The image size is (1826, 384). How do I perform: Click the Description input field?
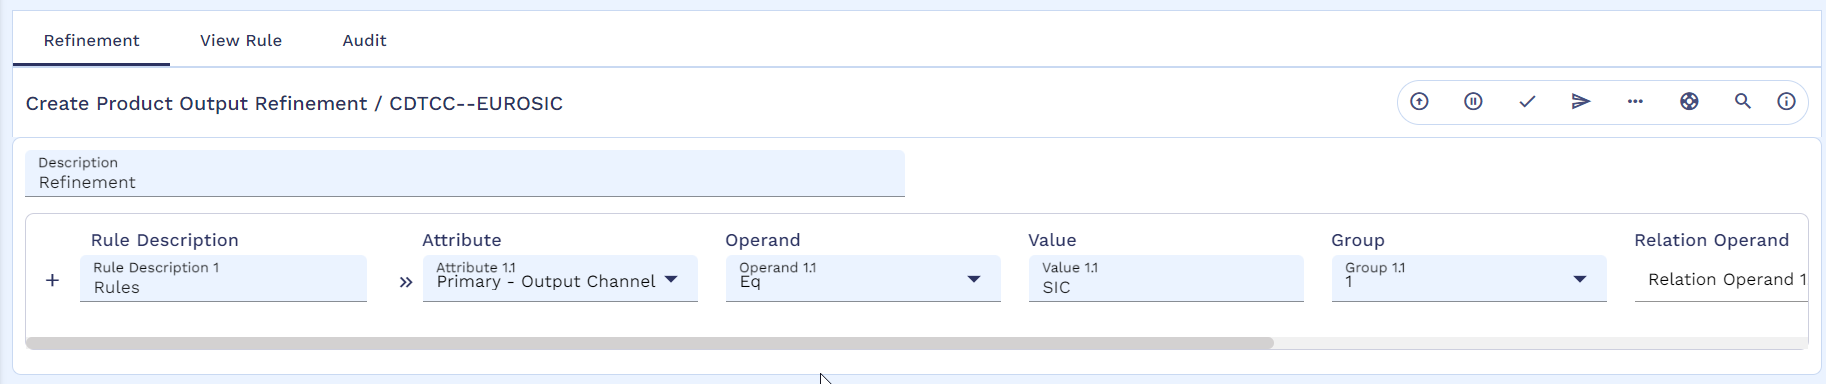coord(465,173)
